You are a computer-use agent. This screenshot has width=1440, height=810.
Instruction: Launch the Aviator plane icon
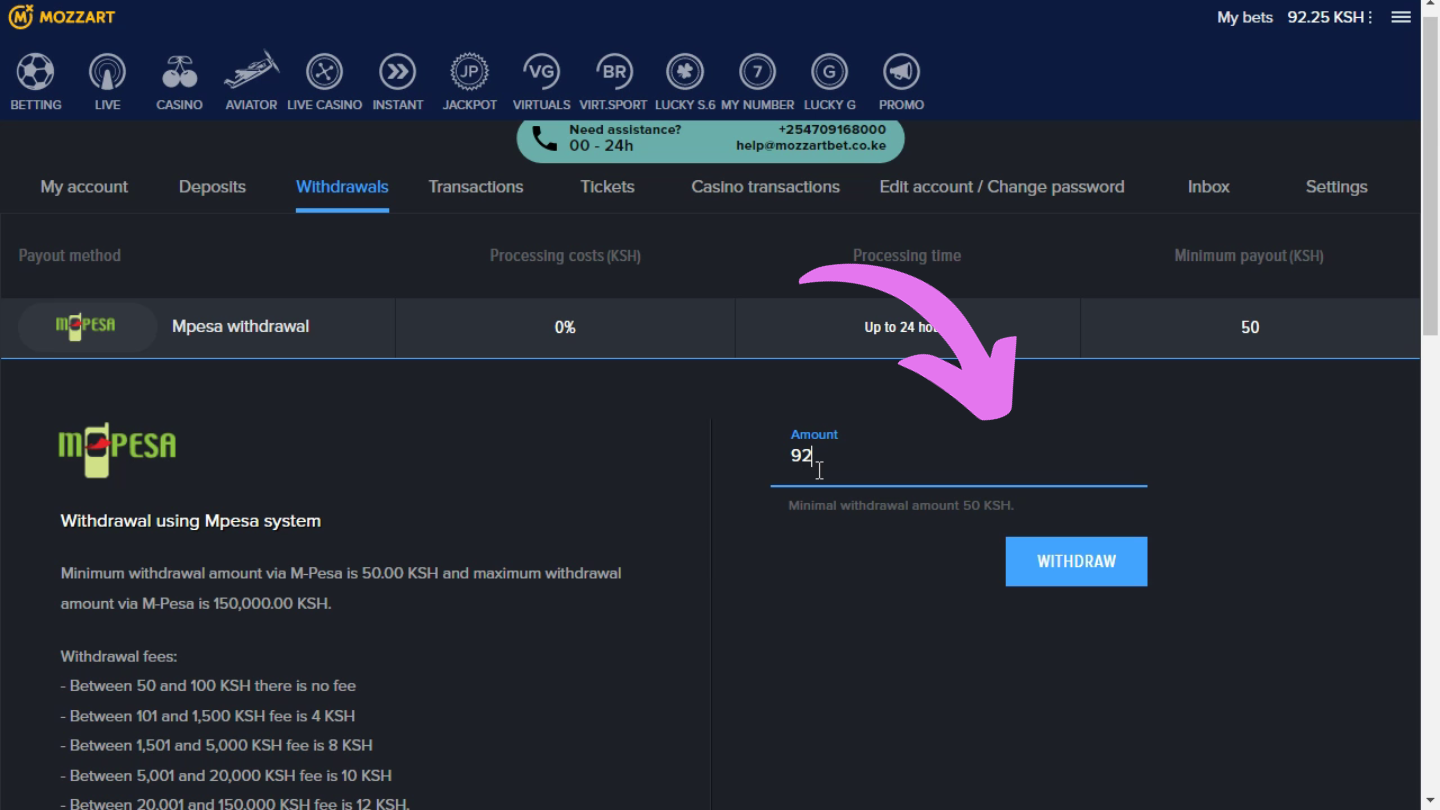(251, 70)
